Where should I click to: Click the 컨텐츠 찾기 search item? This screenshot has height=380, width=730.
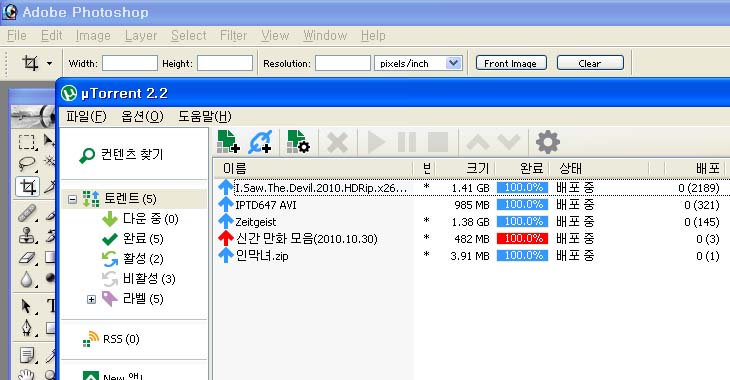pyautogui.click(x=121, y=155)
